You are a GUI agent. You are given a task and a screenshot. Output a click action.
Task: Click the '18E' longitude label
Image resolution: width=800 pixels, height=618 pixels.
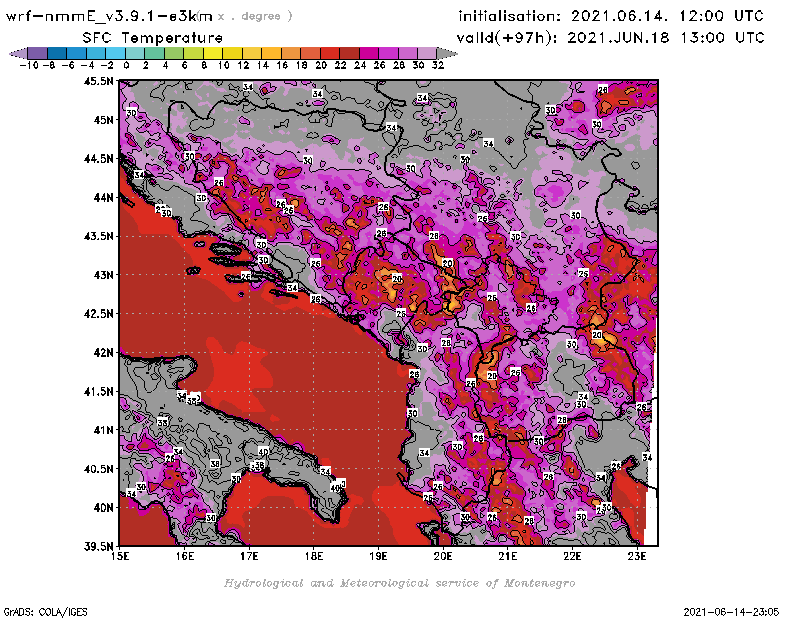pyautogui.click(x=314, y=556)
